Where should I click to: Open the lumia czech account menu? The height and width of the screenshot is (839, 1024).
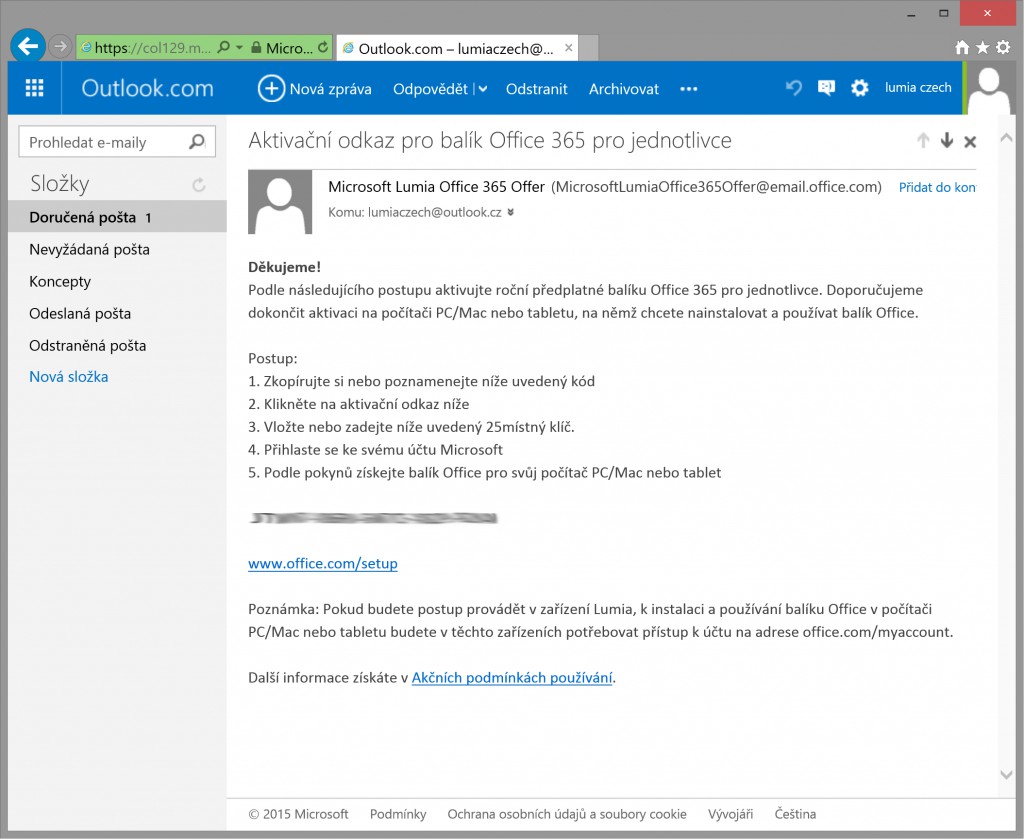click(918, 87)
